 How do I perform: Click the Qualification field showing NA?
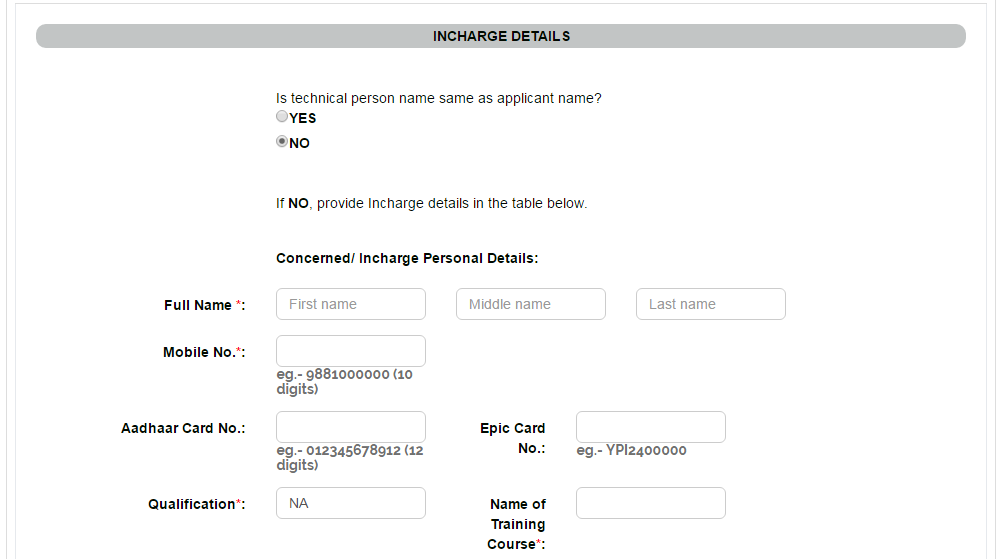point(351,503)
